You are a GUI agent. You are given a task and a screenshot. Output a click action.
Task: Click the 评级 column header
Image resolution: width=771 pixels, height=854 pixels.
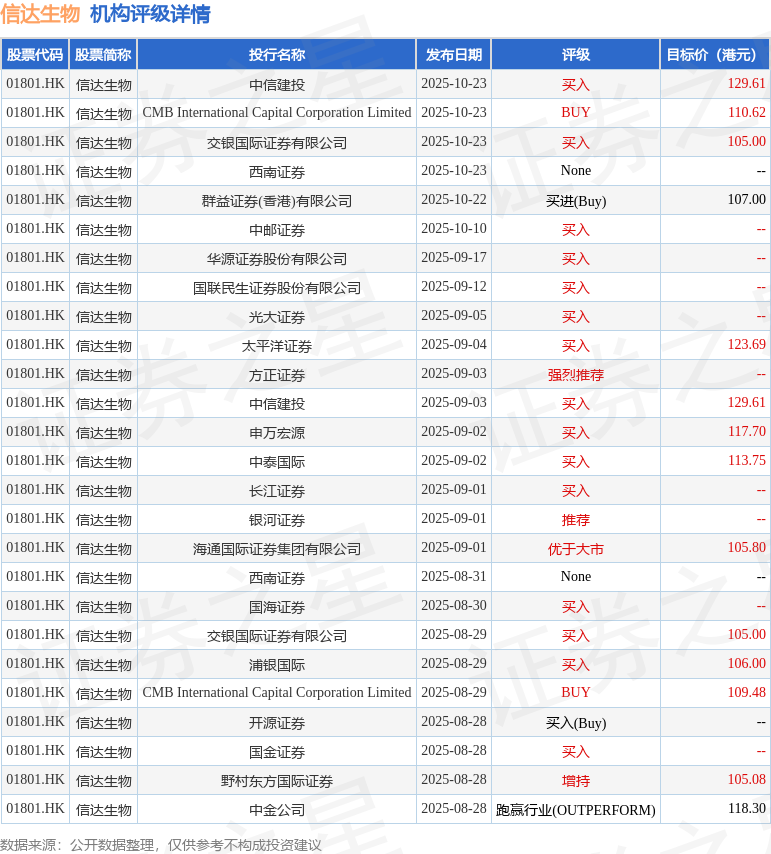pos(576,54)
